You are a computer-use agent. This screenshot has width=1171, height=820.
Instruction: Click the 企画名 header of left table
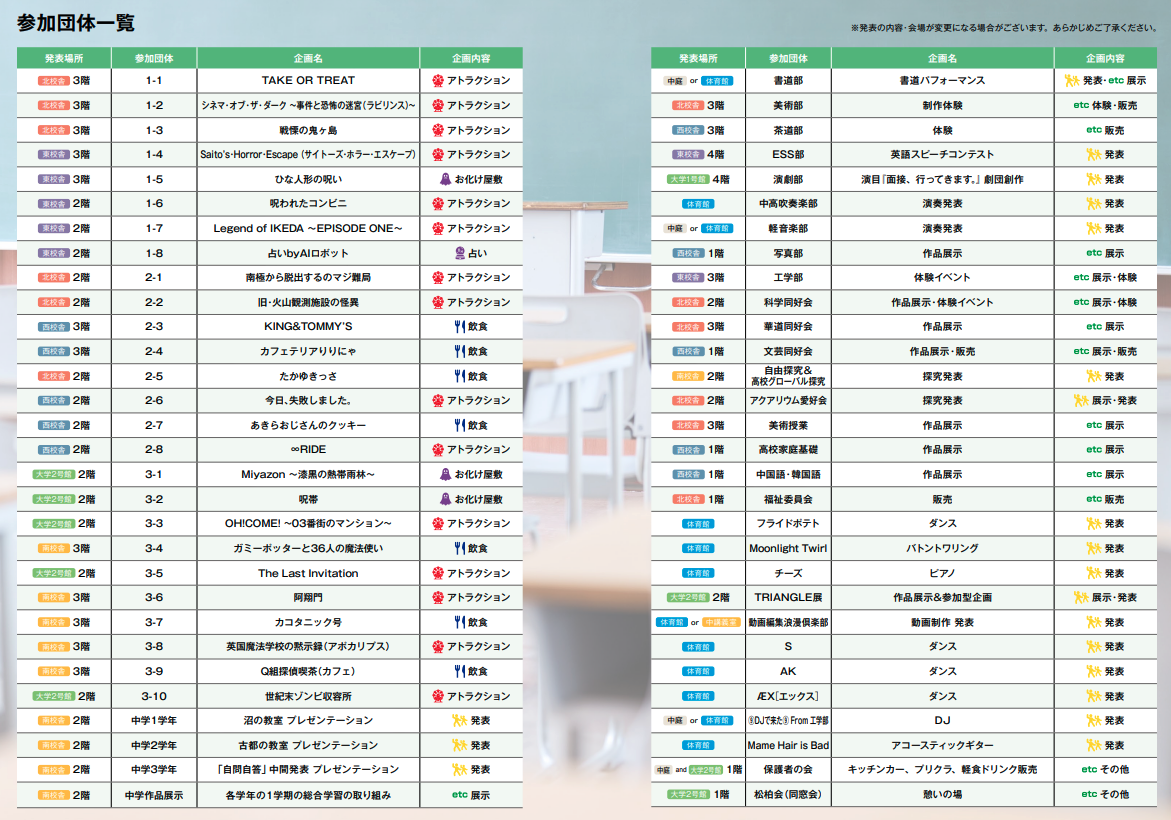pyautogui.click(x=308, y=58)
